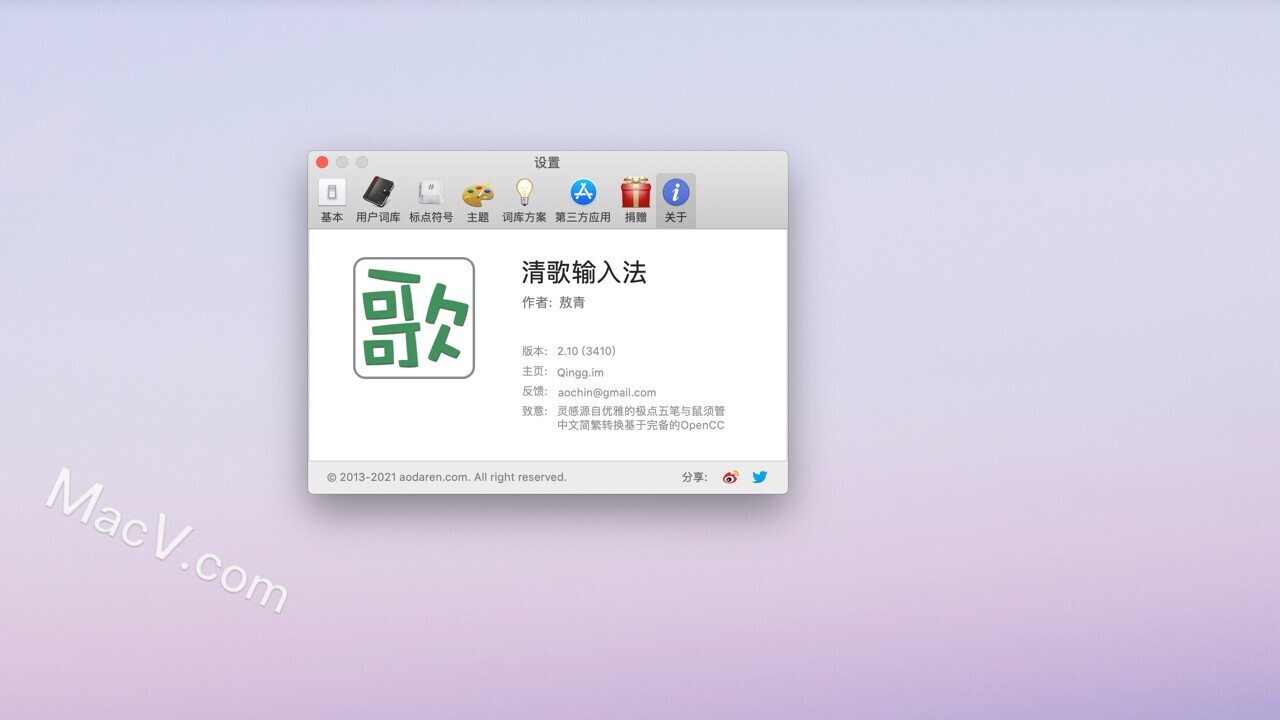This screenshot has height=720, width=1280.
Task: Open the 标点符号 punctuation settings pane
Action: (430, 199)
